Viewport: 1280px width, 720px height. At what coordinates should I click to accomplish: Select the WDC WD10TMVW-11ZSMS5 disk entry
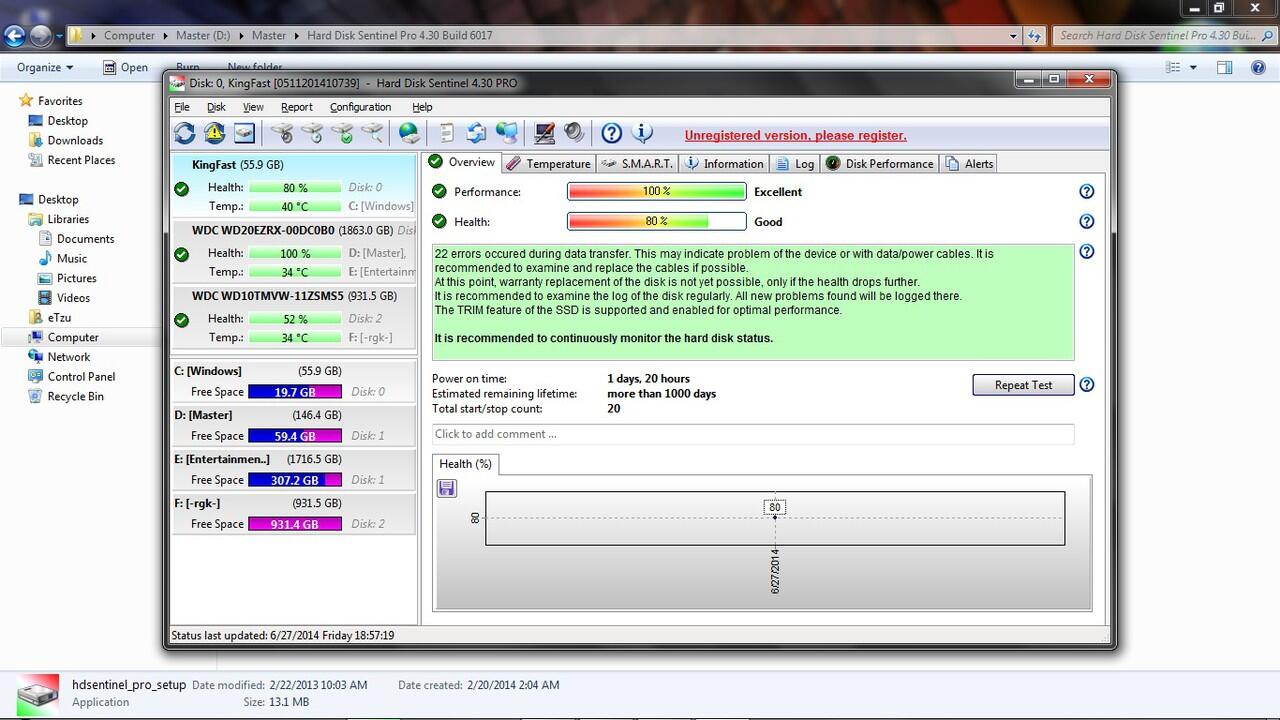pyautogui.click(x=294, y=317)
